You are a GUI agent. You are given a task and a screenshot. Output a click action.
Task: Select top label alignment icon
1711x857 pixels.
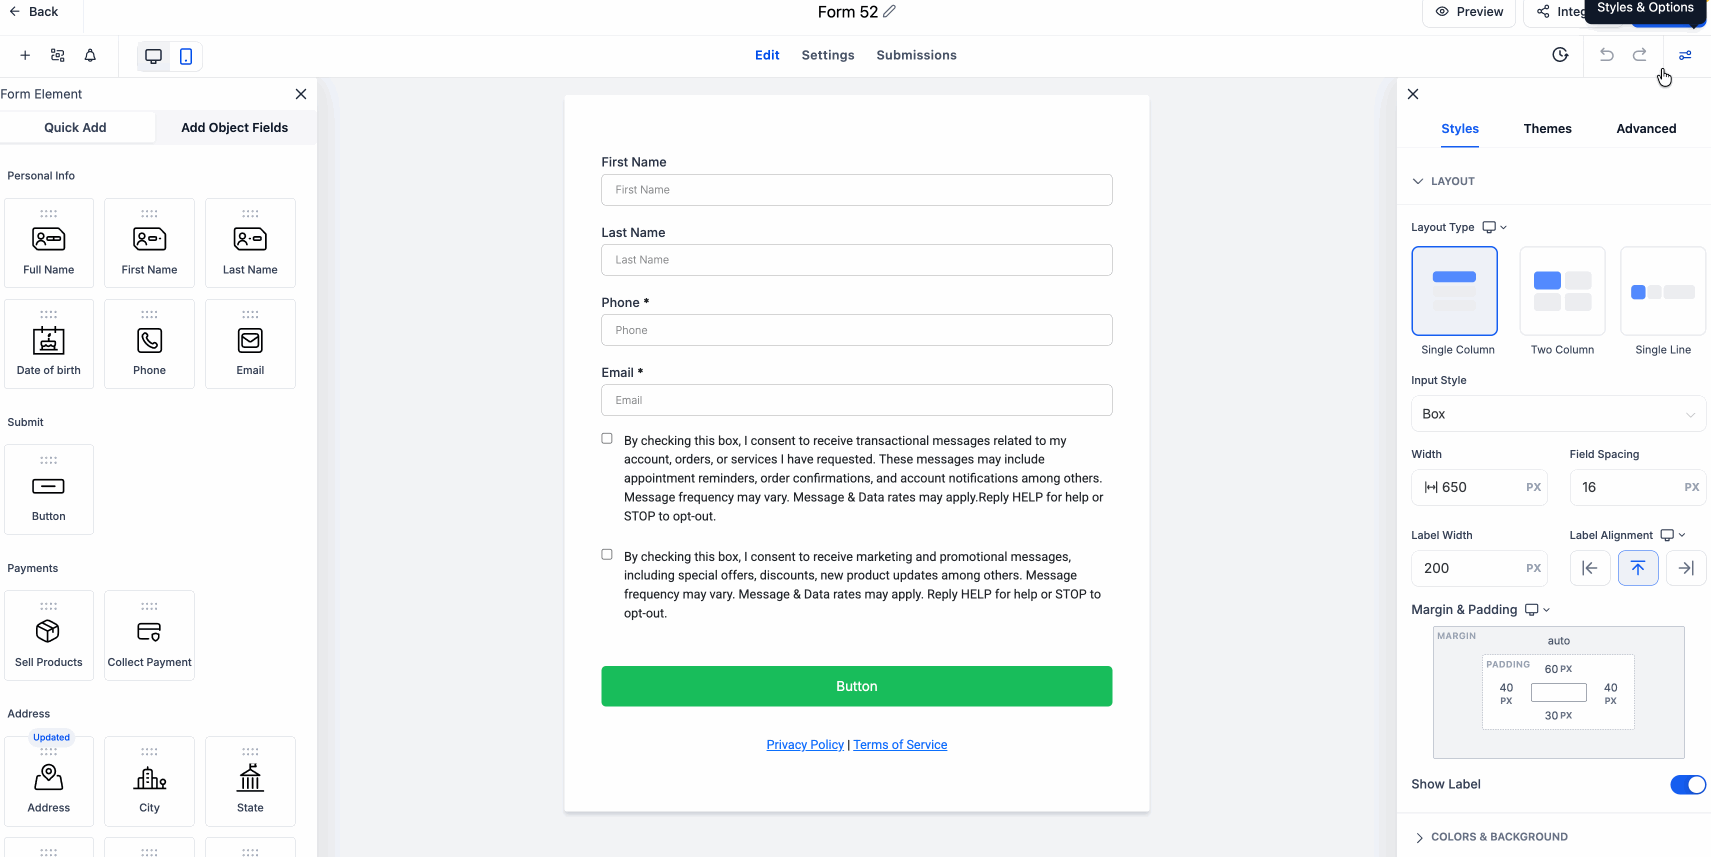tap(1637, 568)
